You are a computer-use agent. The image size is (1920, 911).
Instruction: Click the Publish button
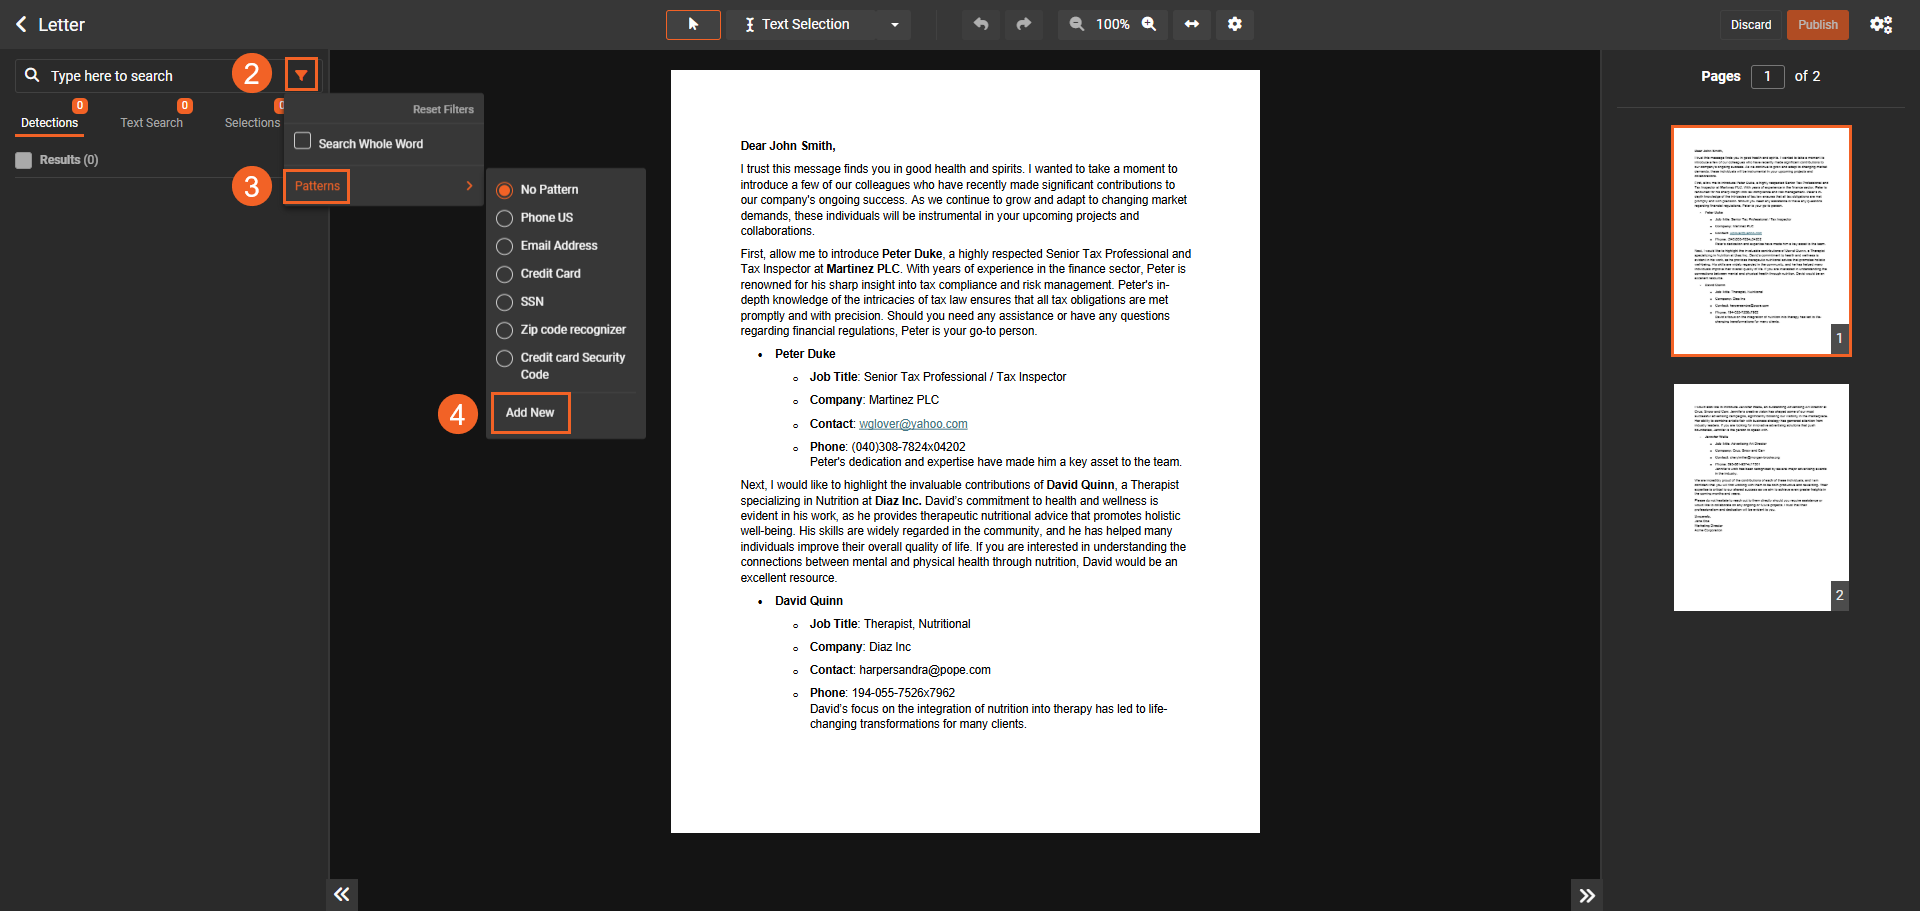[x=1817, y=25]
